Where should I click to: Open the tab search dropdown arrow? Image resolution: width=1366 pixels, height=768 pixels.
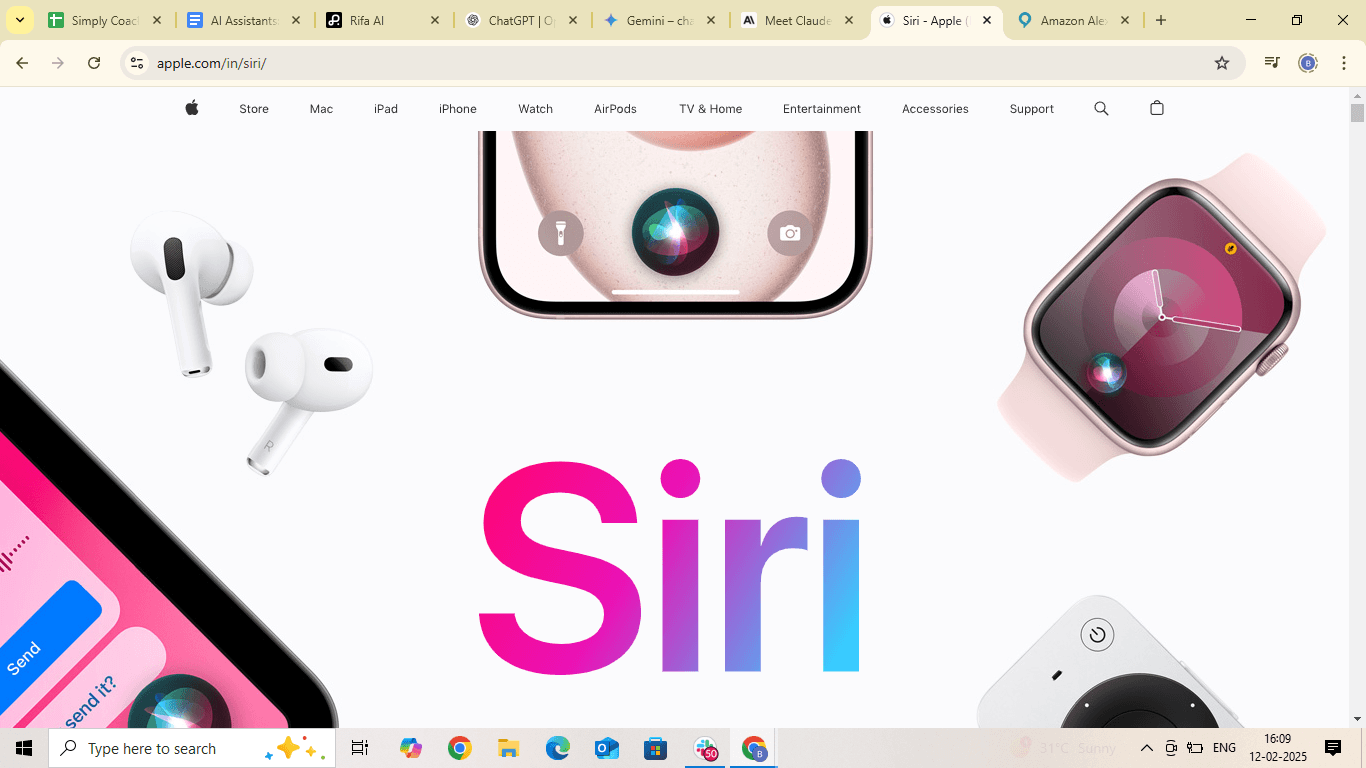click(20, 20)
